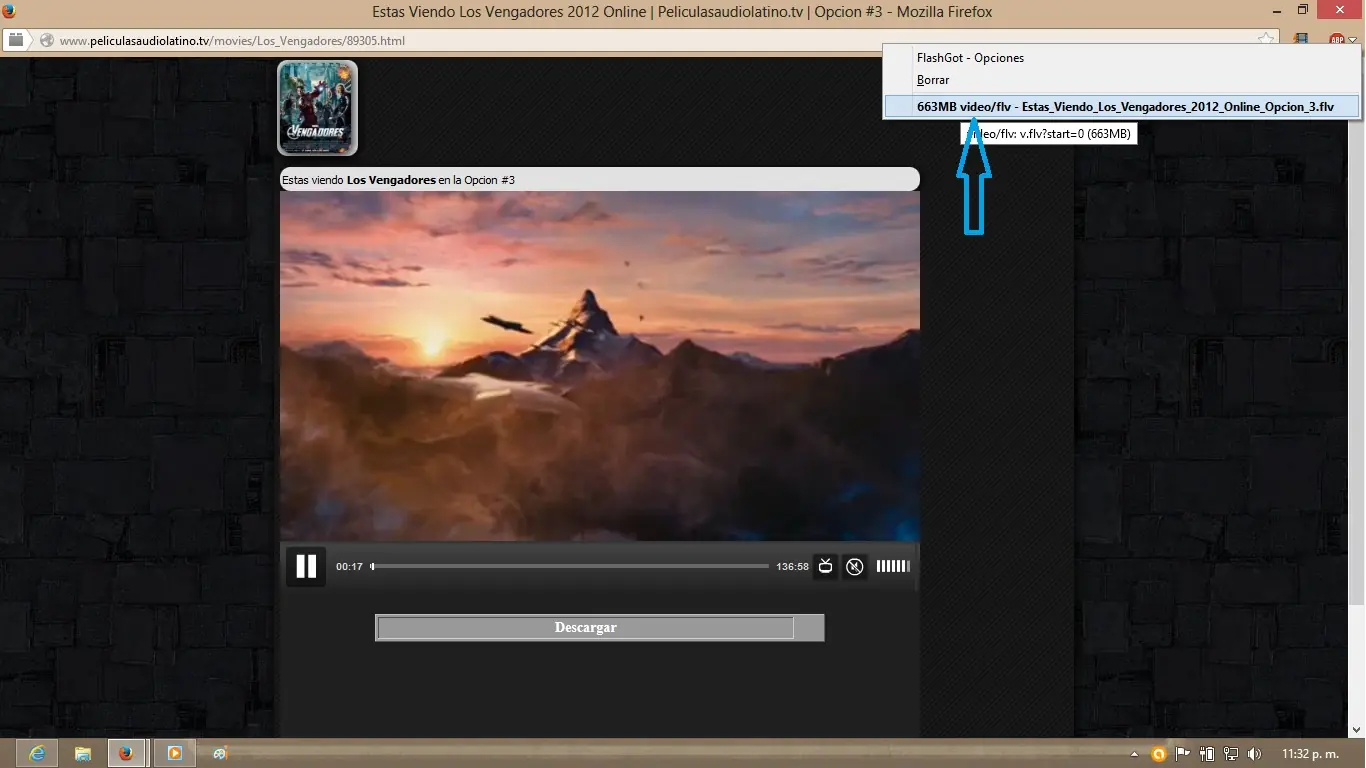Download the 663MB video/flv menu entry
Image resolution: width=1366 pixels, height=768 pixels.
click(x=1122, y=106)
